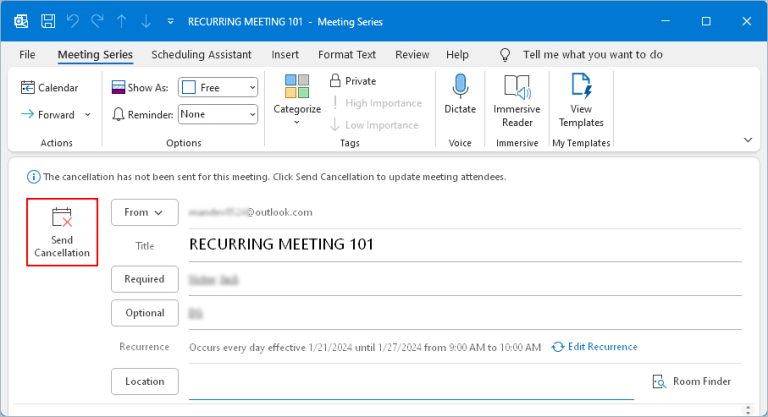Open the File menu
This screenshot has width=768, height=417.
[27, 54]
